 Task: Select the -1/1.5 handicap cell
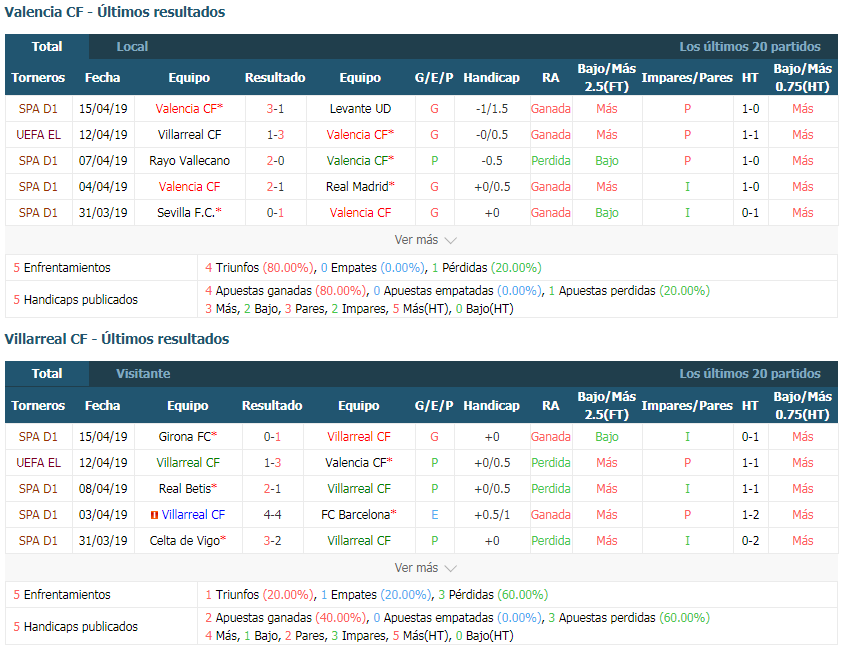pyautogui.click(x=492, y=109)
